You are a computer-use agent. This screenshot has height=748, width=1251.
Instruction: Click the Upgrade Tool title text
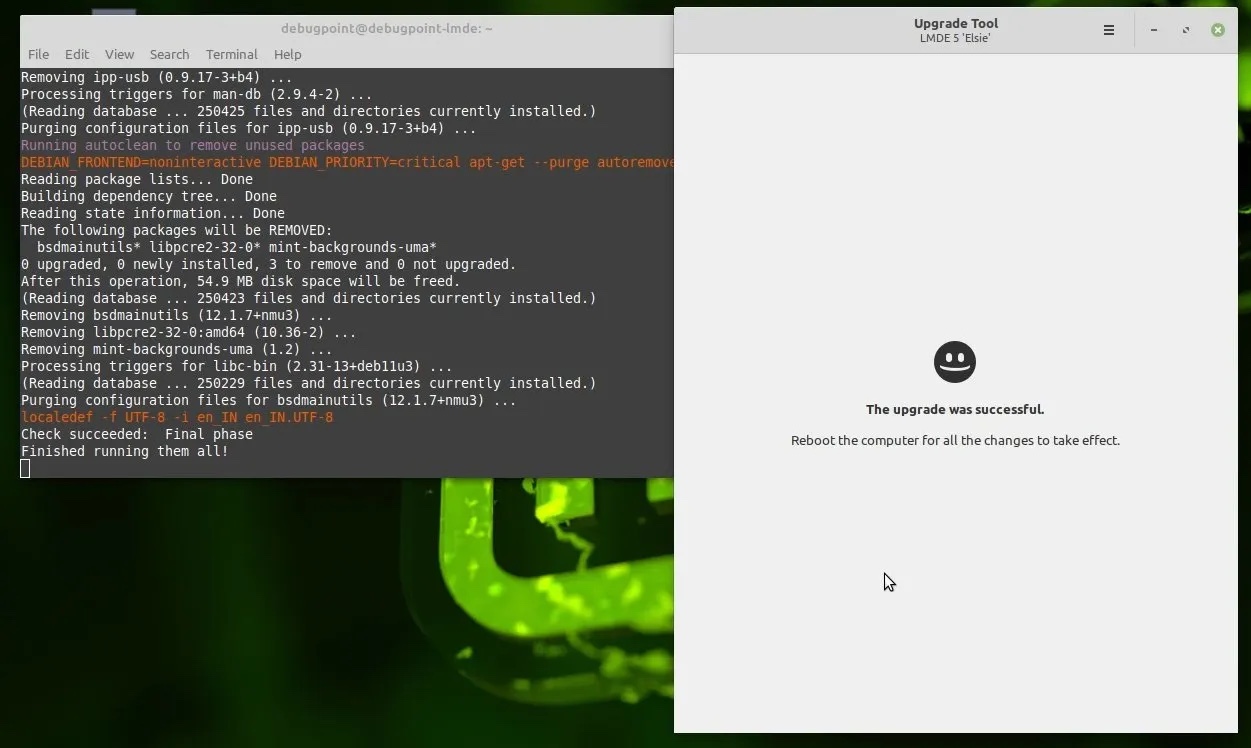[x=955, y=23]
